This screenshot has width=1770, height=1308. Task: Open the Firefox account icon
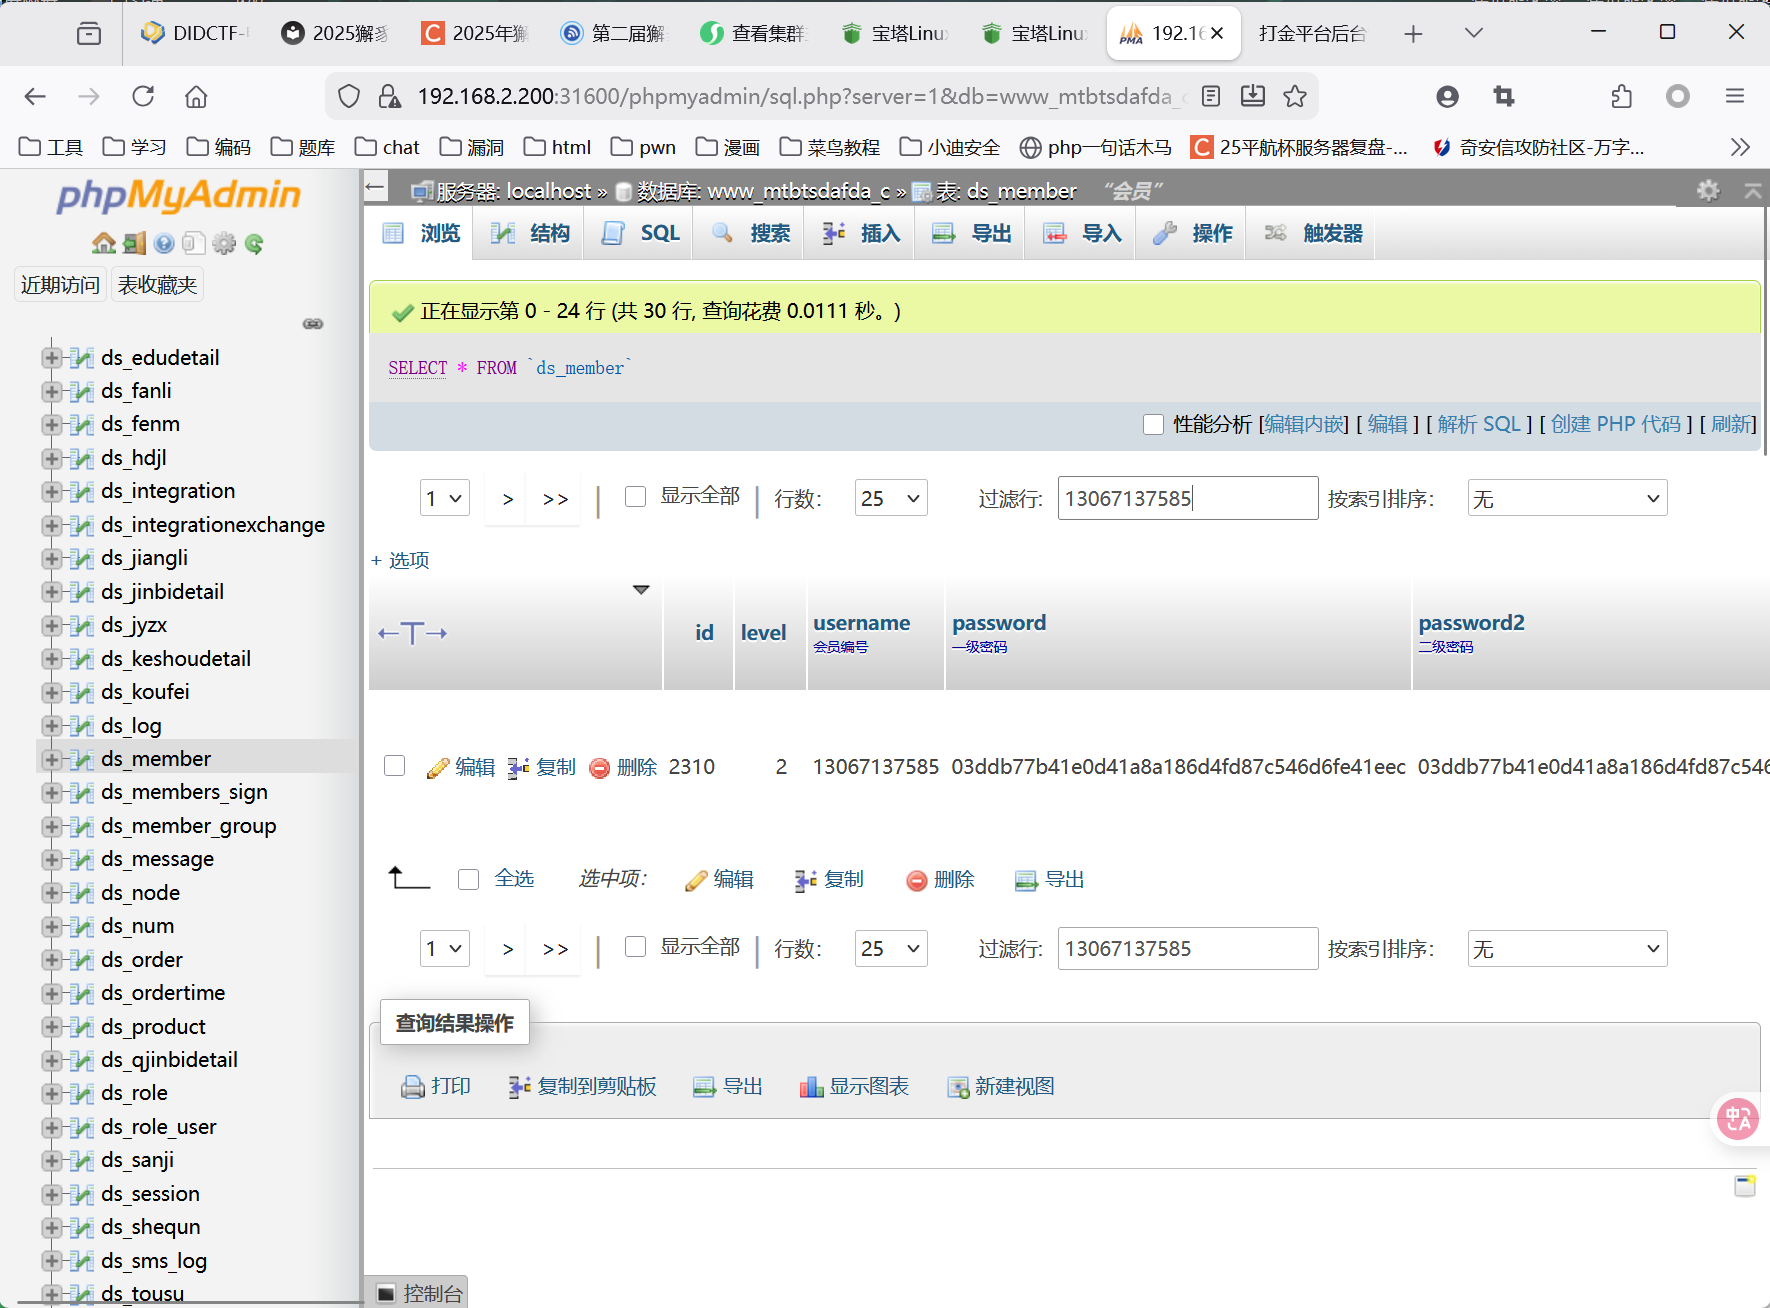(x=1447, y=96)
